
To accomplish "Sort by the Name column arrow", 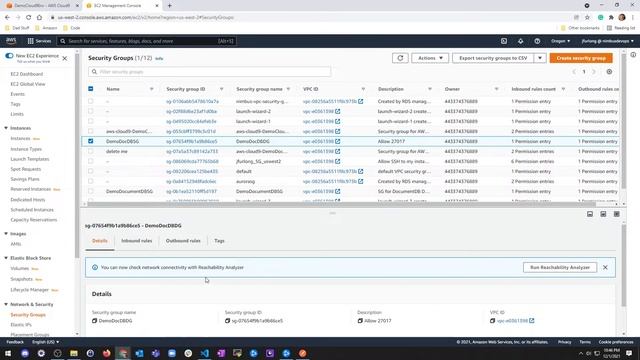I will (x=151, y=89).
